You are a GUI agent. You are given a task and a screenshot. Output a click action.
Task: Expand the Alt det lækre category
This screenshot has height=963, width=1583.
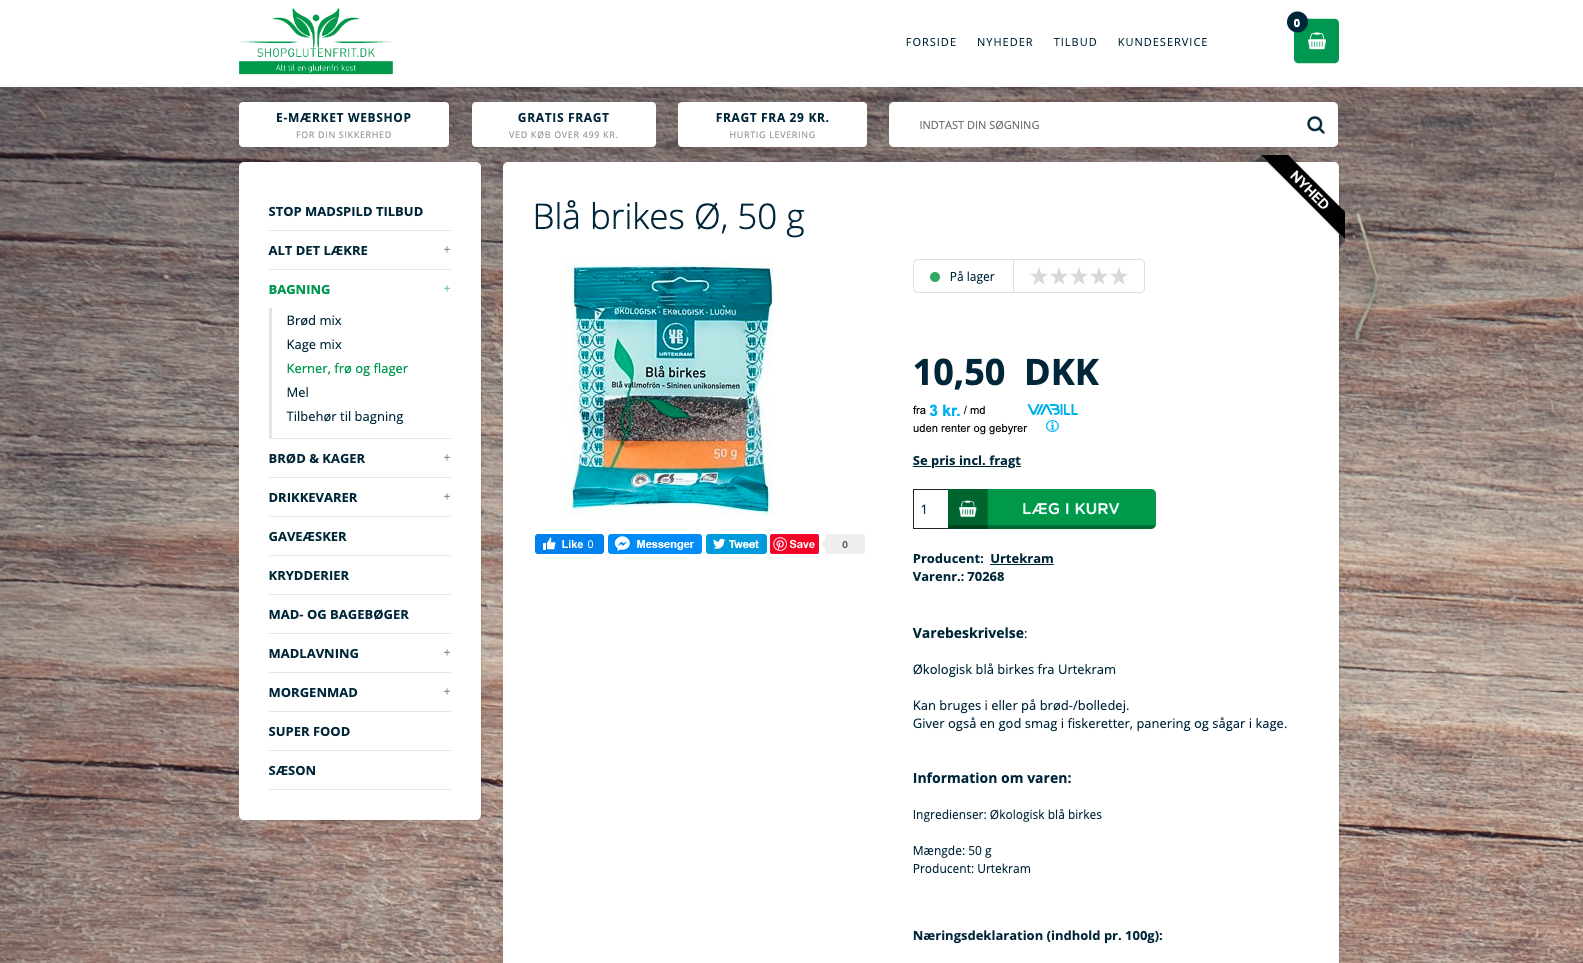447,250
